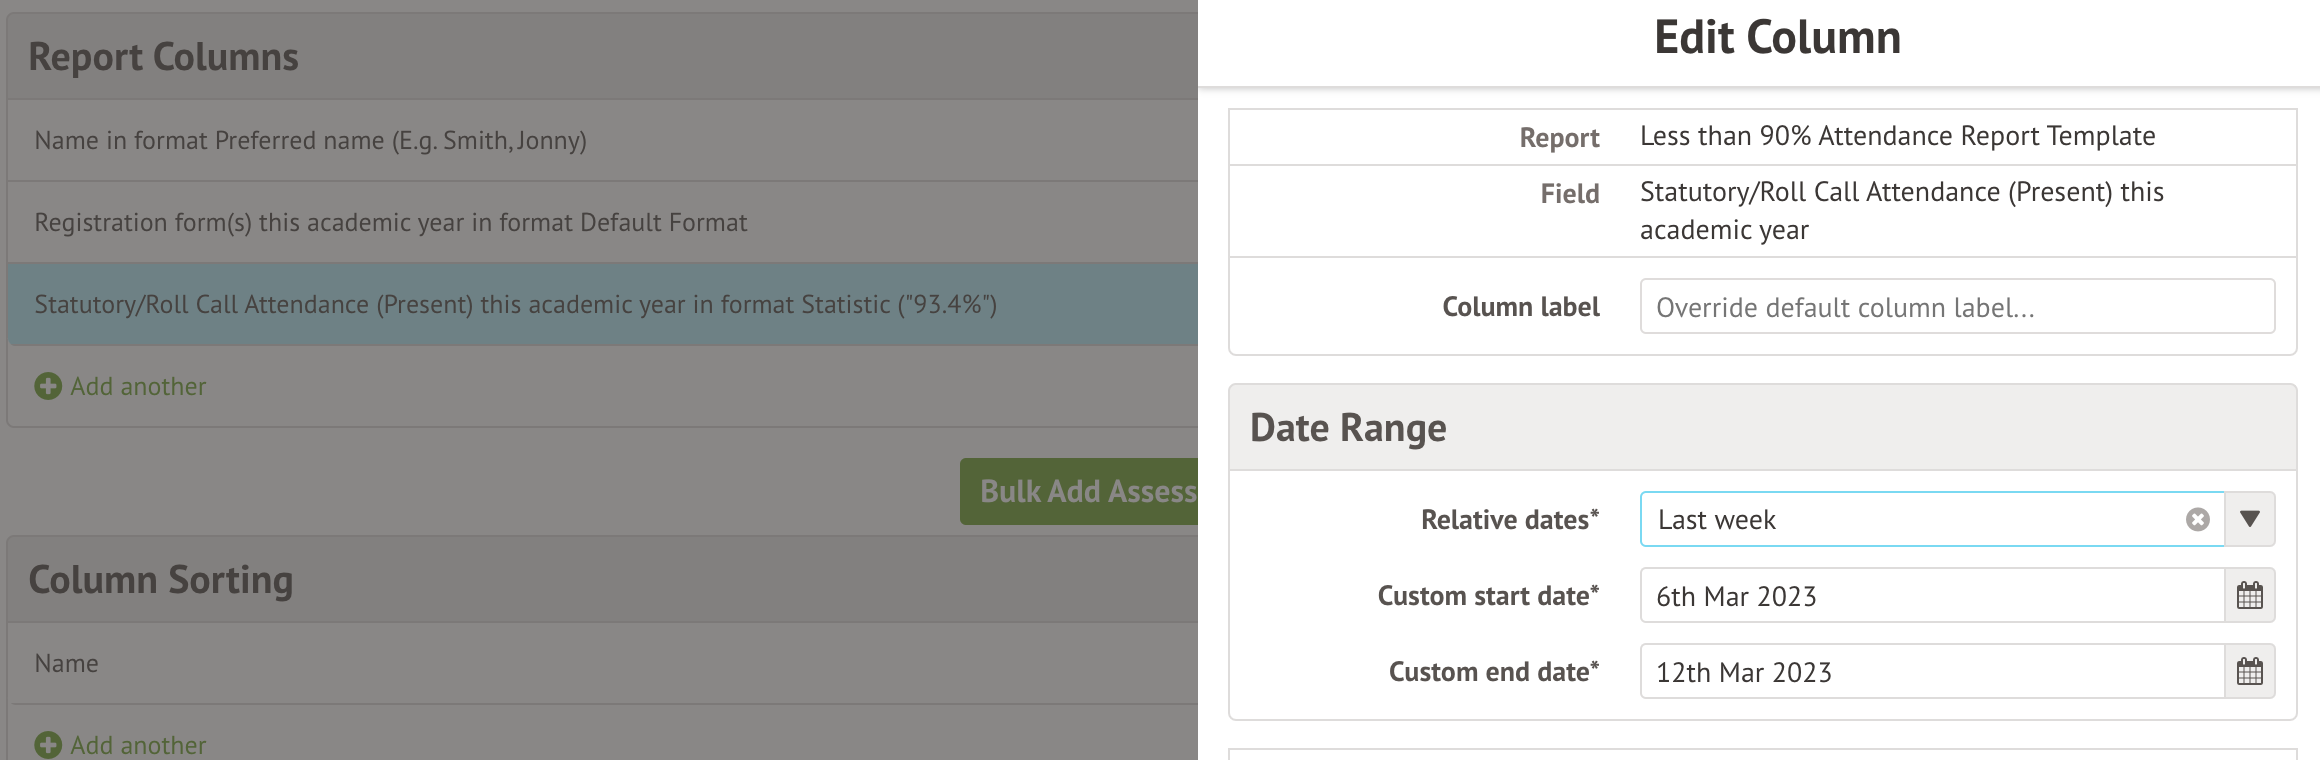This screenshot has height=760, width=2320.
Task: Click green plus icon under Report Columns
Action: click(x=47, y=386)
